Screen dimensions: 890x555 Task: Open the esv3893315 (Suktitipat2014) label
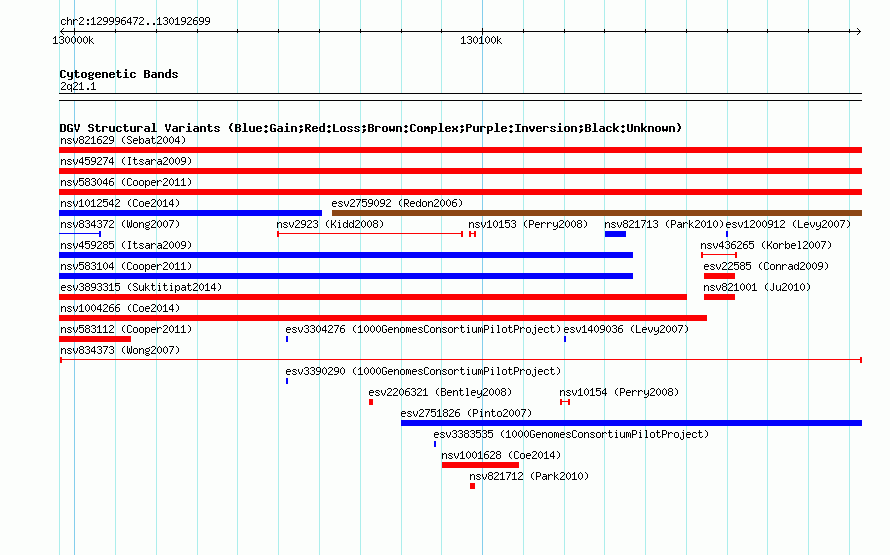pos(141,287)
